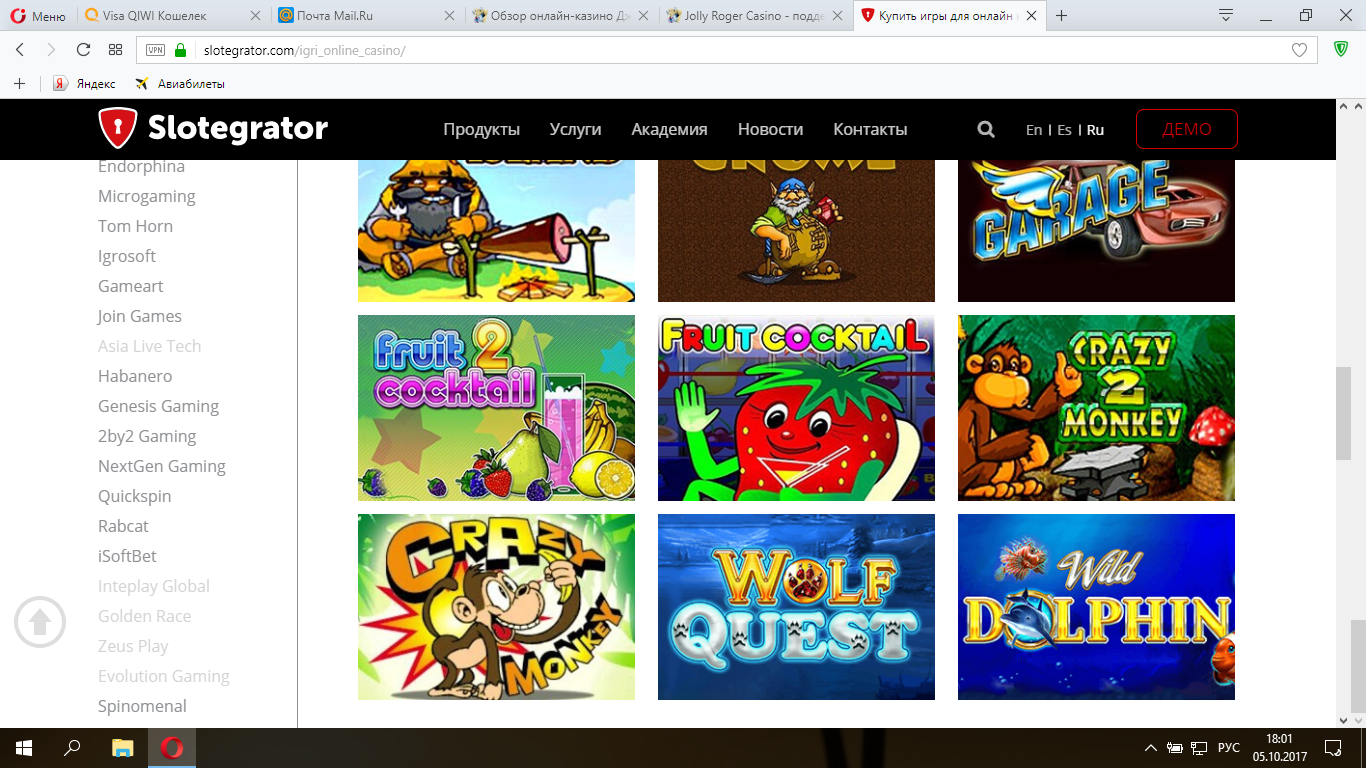Switch to the Jolly Roger Casino tab
Viewport: 1366px width, 768px height.
tap(755, 16)
